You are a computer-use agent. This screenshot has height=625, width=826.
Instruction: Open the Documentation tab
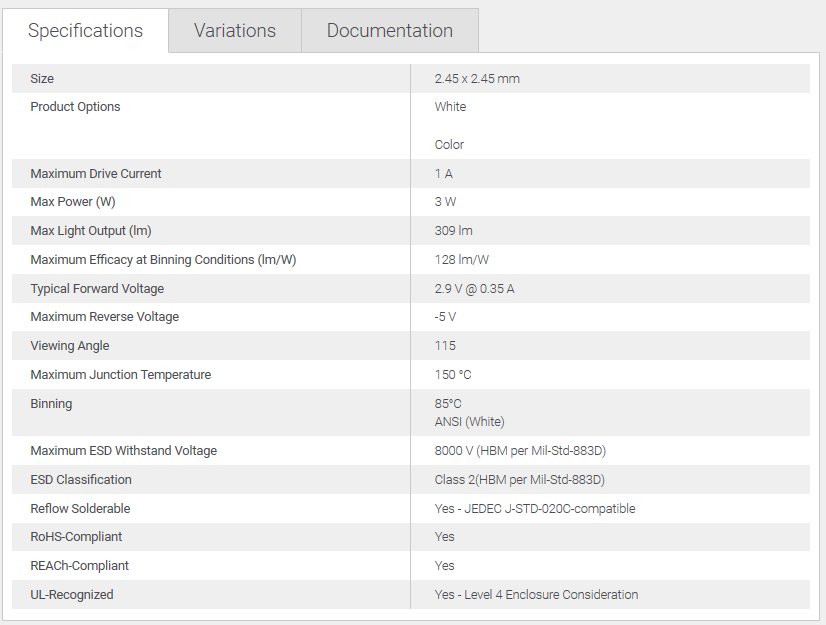coord(389,31)
